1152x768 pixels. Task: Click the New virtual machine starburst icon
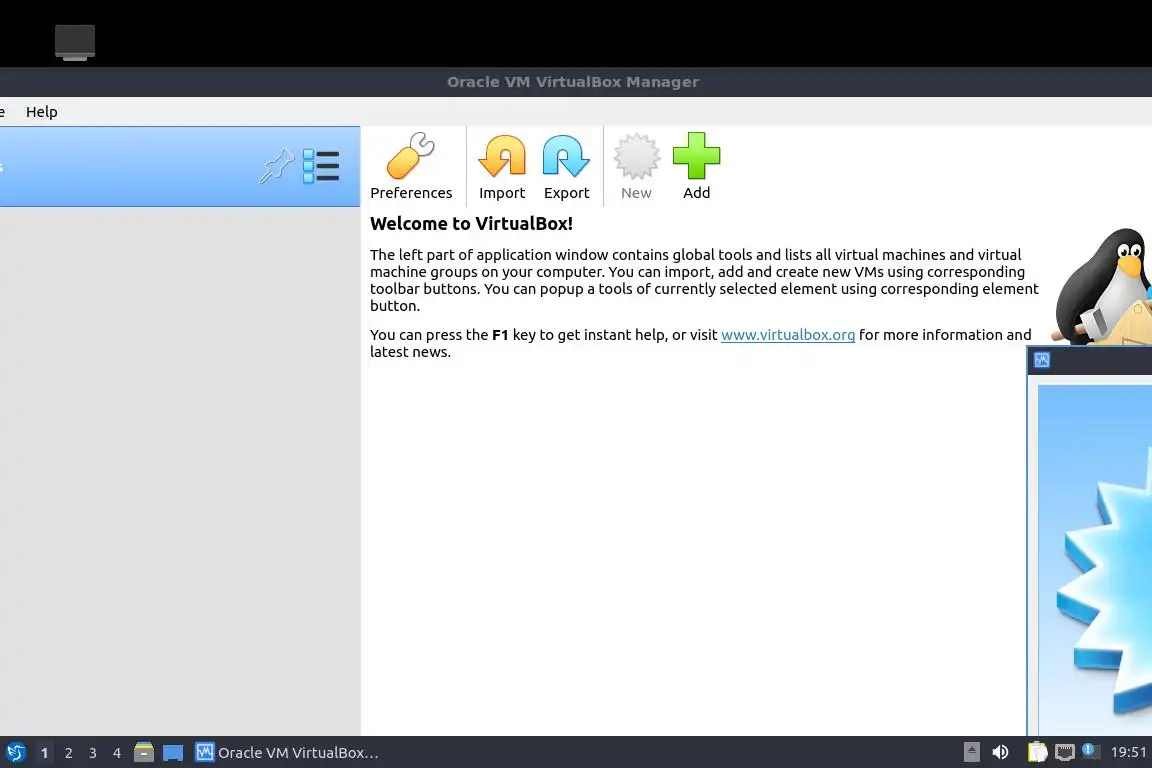636,166
